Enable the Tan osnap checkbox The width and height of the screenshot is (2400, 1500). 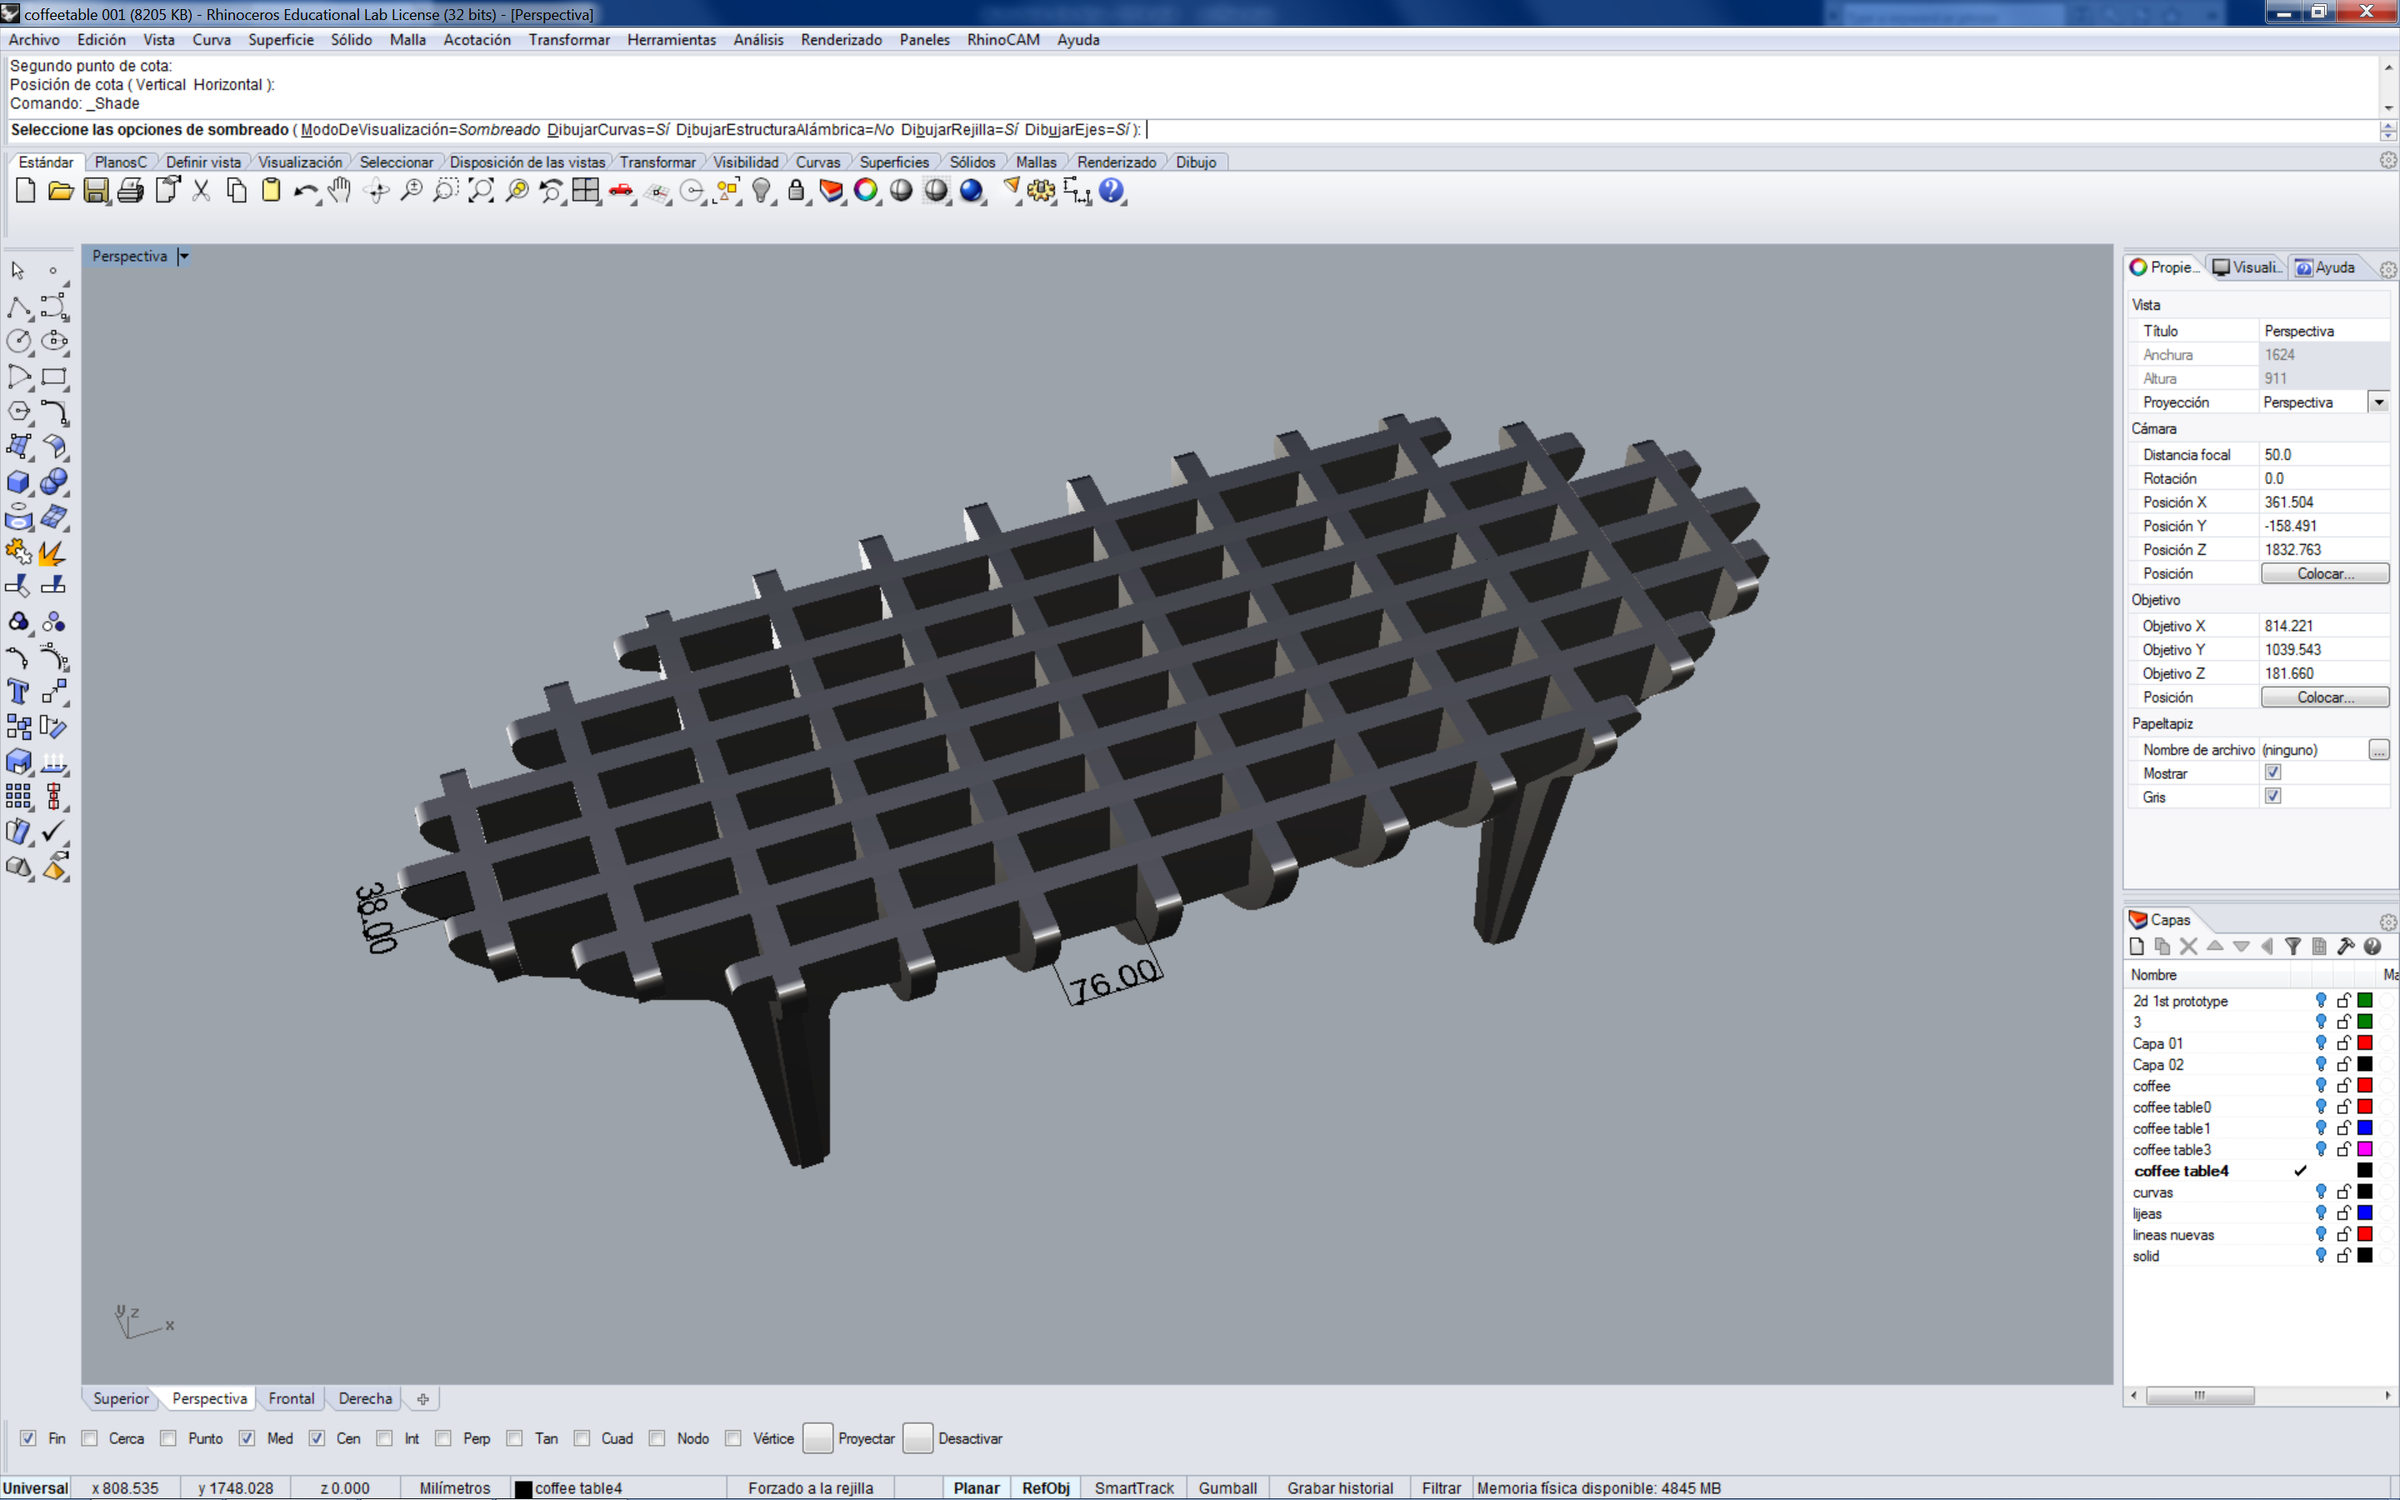pyautogui.click(x=515, y=1438)
